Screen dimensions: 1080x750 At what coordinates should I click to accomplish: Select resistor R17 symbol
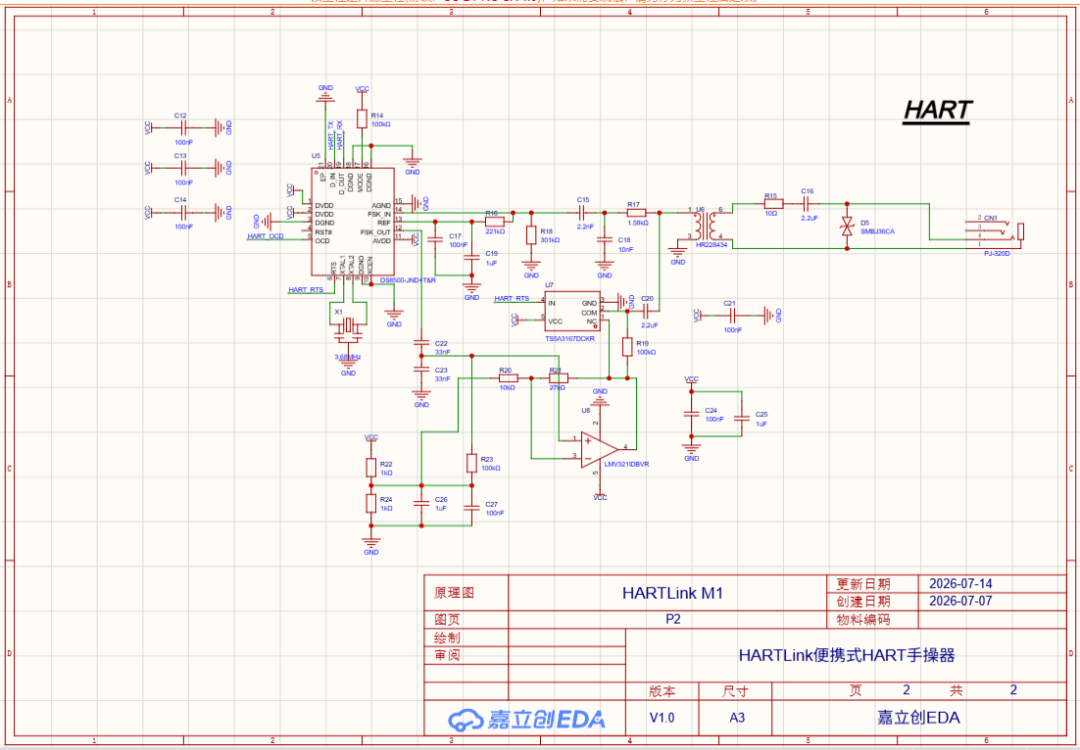[x=636, y=213]
